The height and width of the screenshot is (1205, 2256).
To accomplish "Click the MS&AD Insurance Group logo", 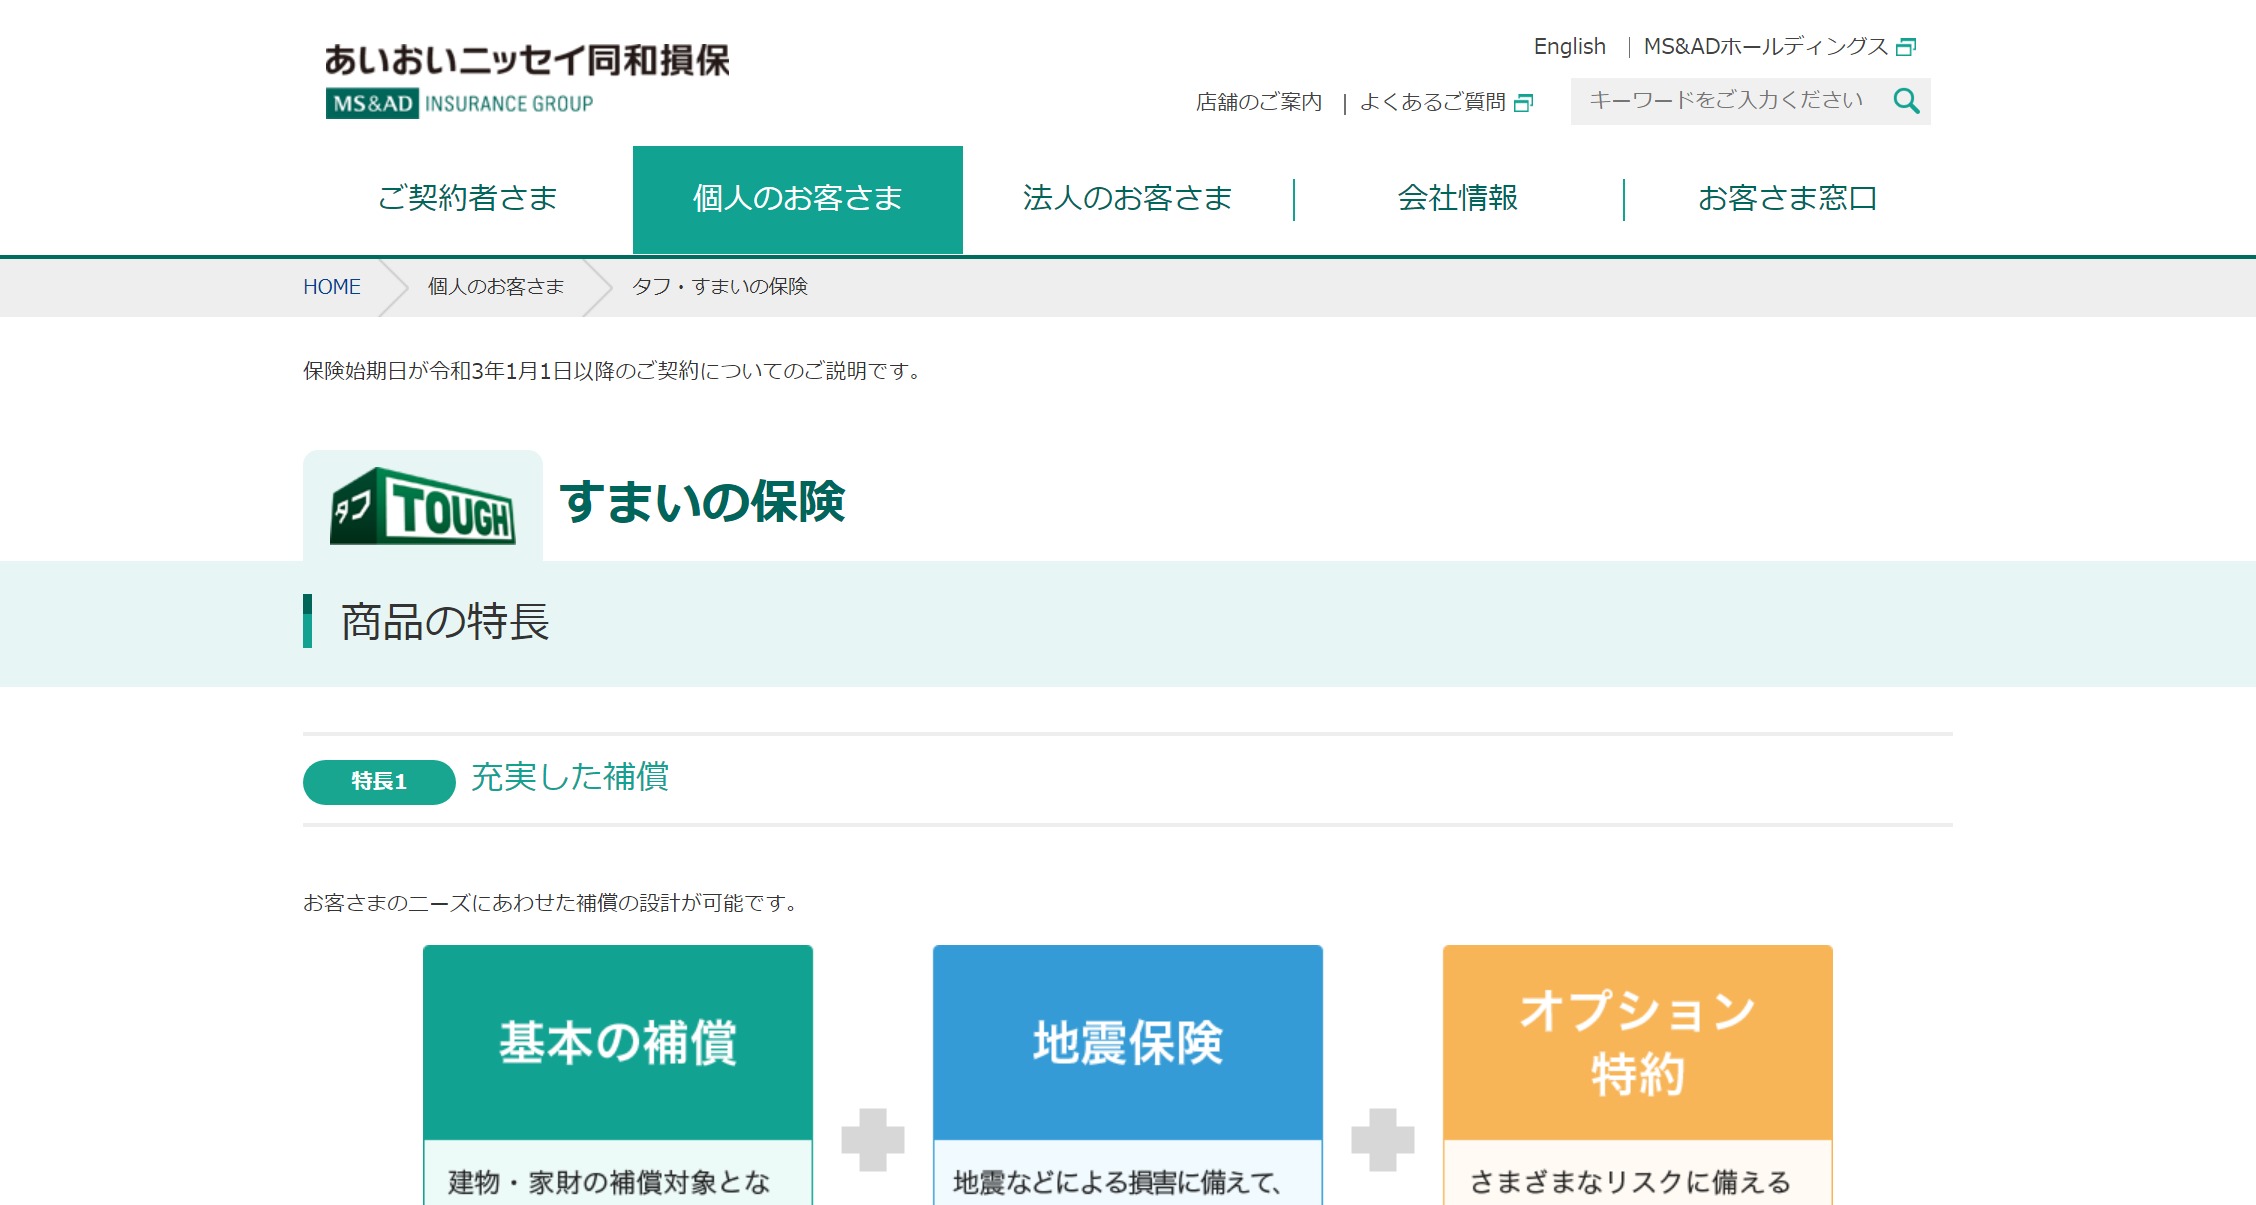I will pyautogui.click(x=459, y=103).
